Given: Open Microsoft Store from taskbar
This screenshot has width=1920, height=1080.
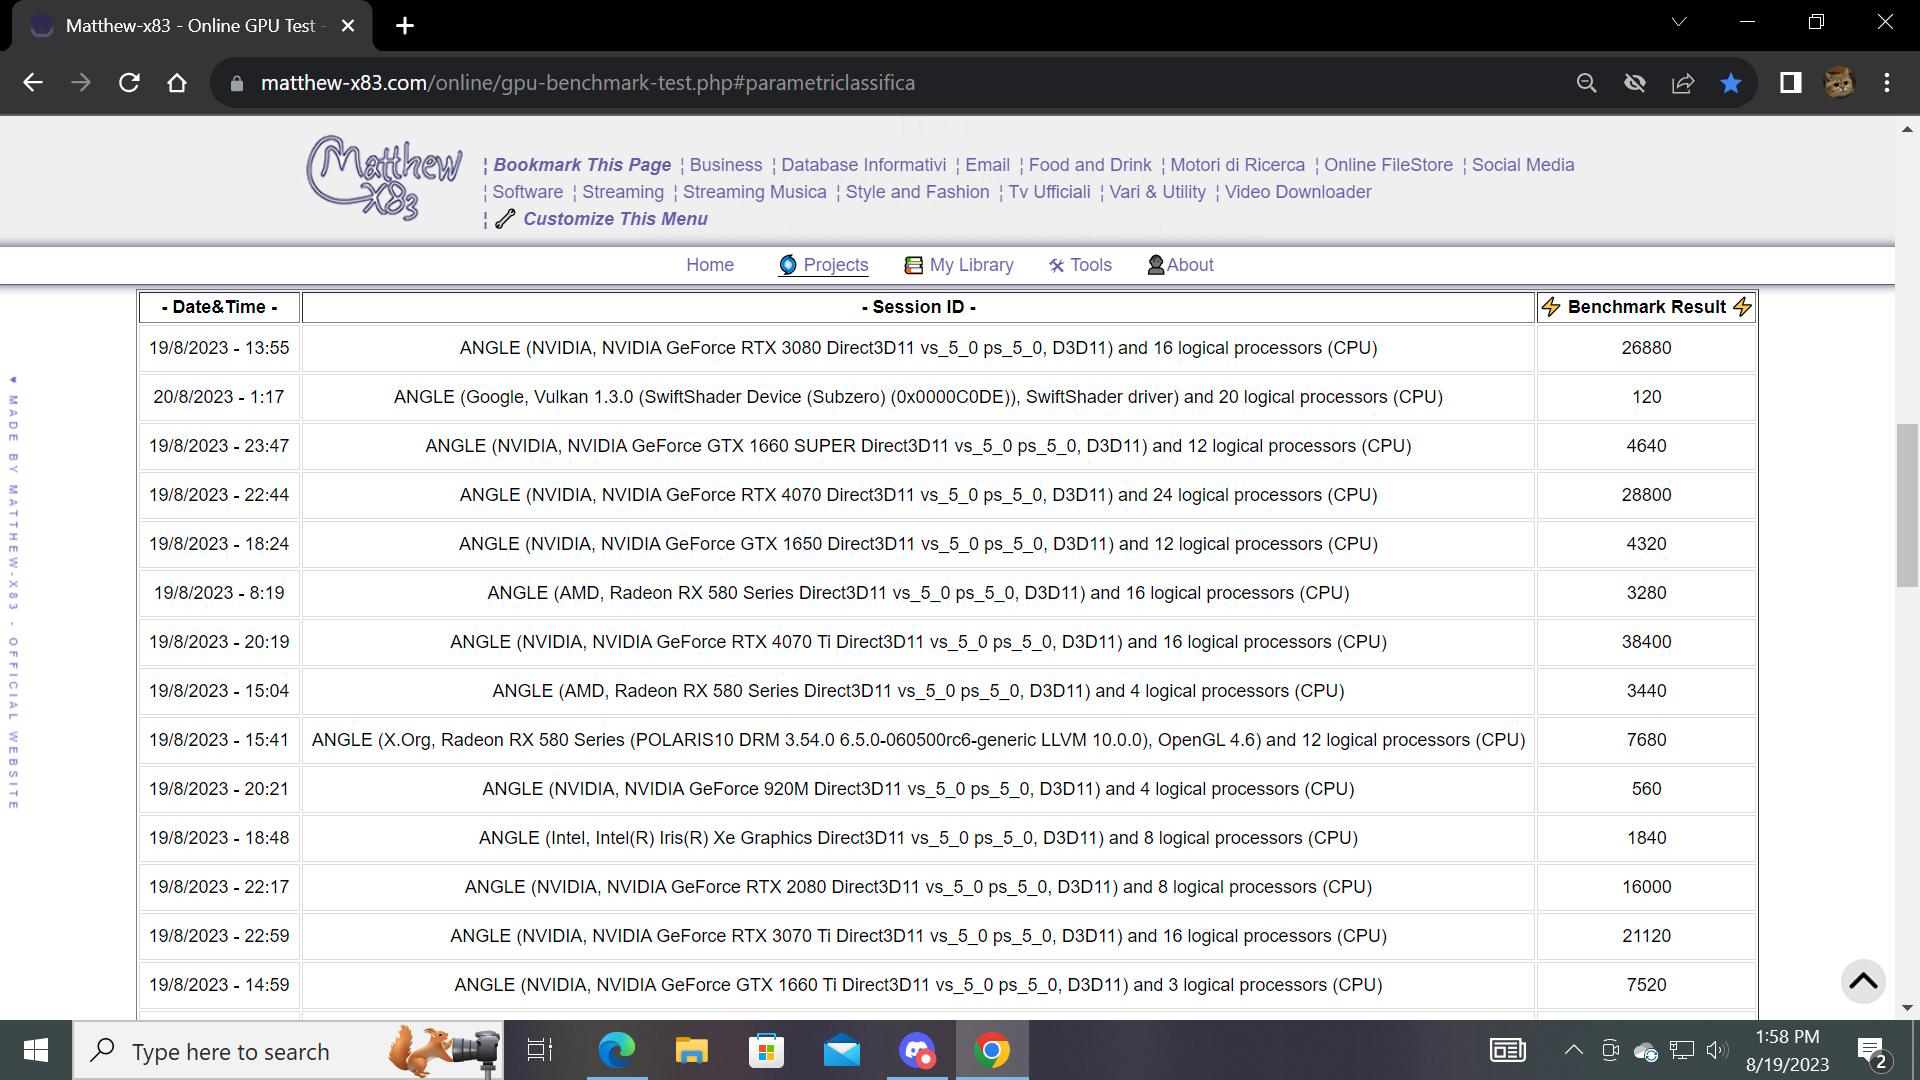Looking at the screenshot, I should (766, 1050).
